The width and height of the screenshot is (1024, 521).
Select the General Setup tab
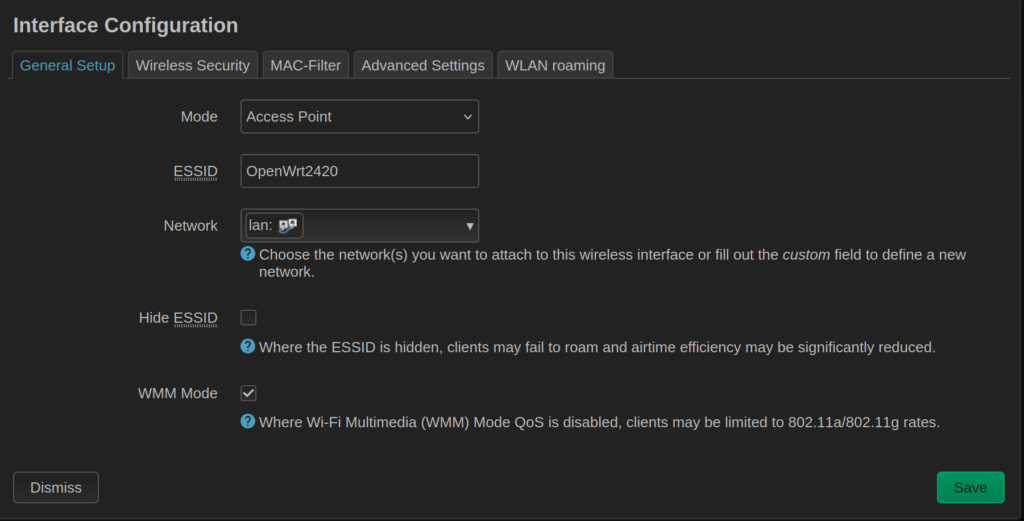(67, 65)
